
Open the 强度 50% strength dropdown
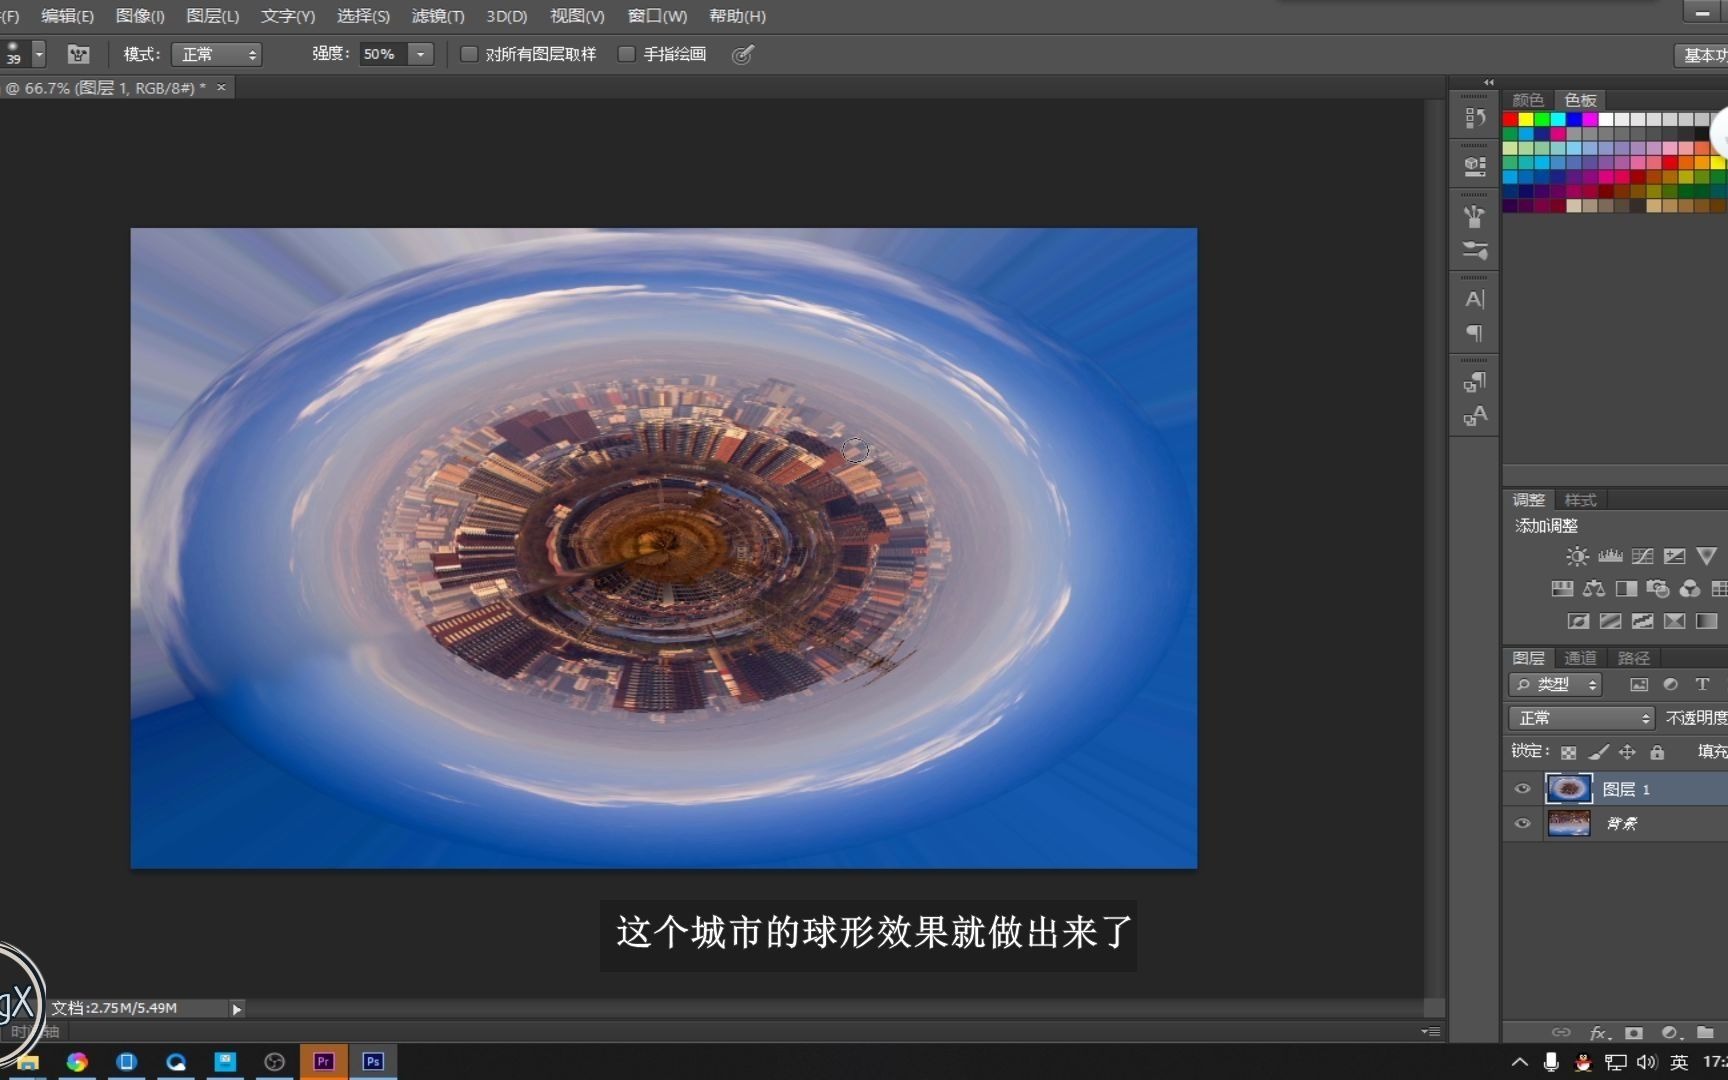click(420, 54)
